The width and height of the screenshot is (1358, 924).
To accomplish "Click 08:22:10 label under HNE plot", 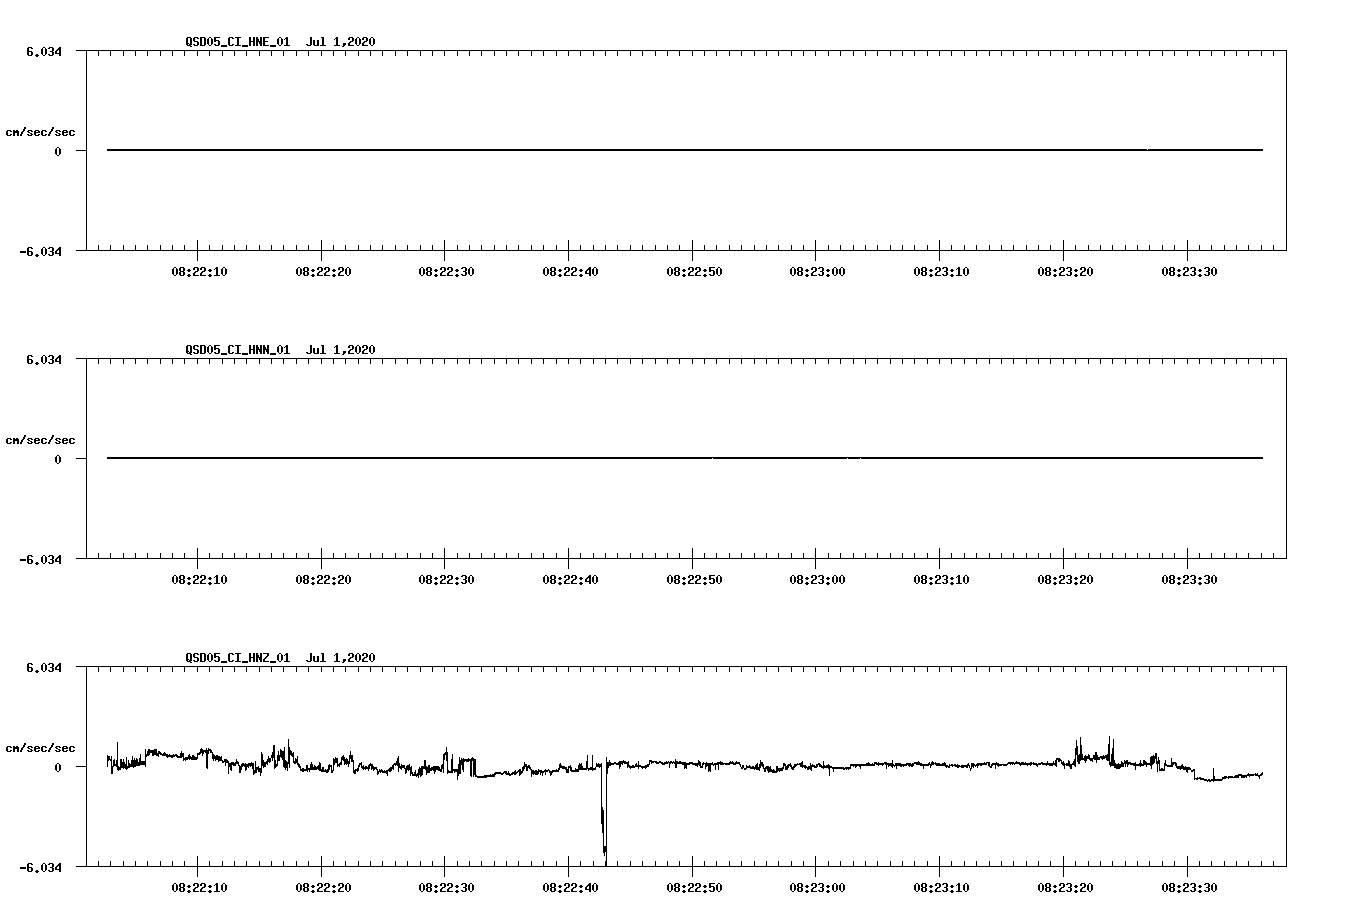I will (x=199, y=272).
